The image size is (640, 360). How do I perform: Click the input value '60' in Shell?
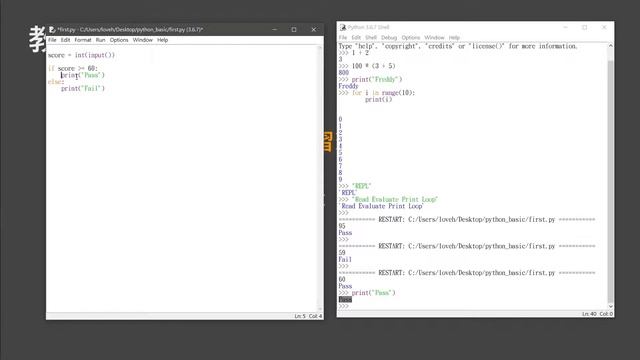pos(342,280)
